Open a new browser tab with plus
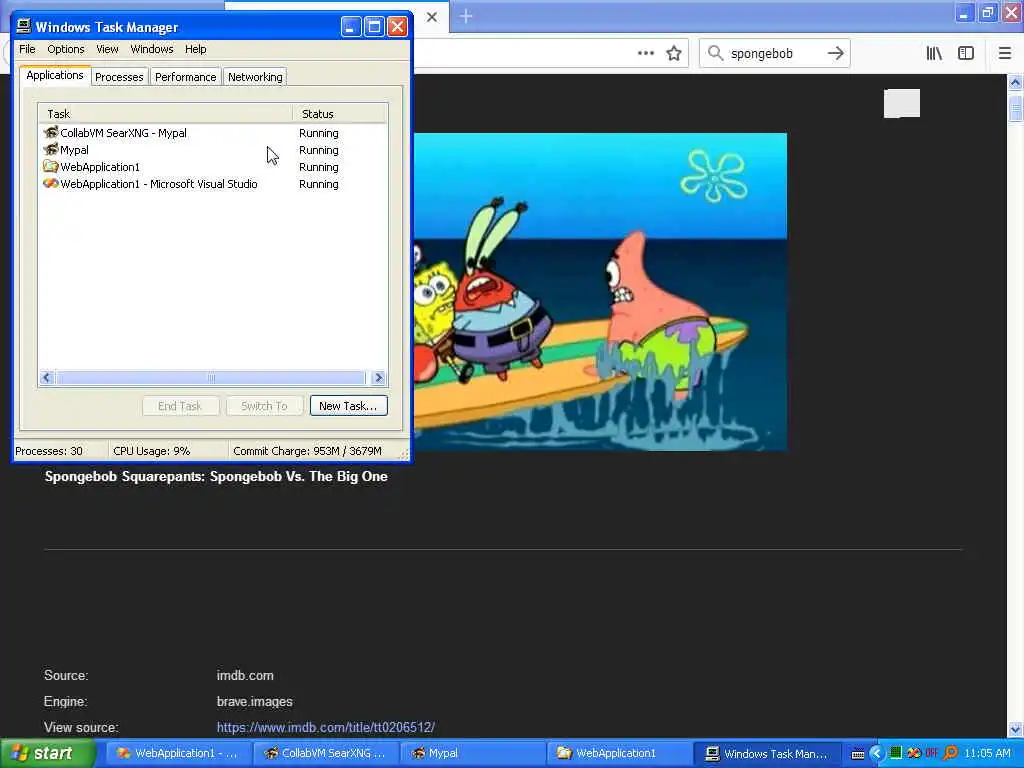Screen dimensions: 1024x768 coord(466,16)
